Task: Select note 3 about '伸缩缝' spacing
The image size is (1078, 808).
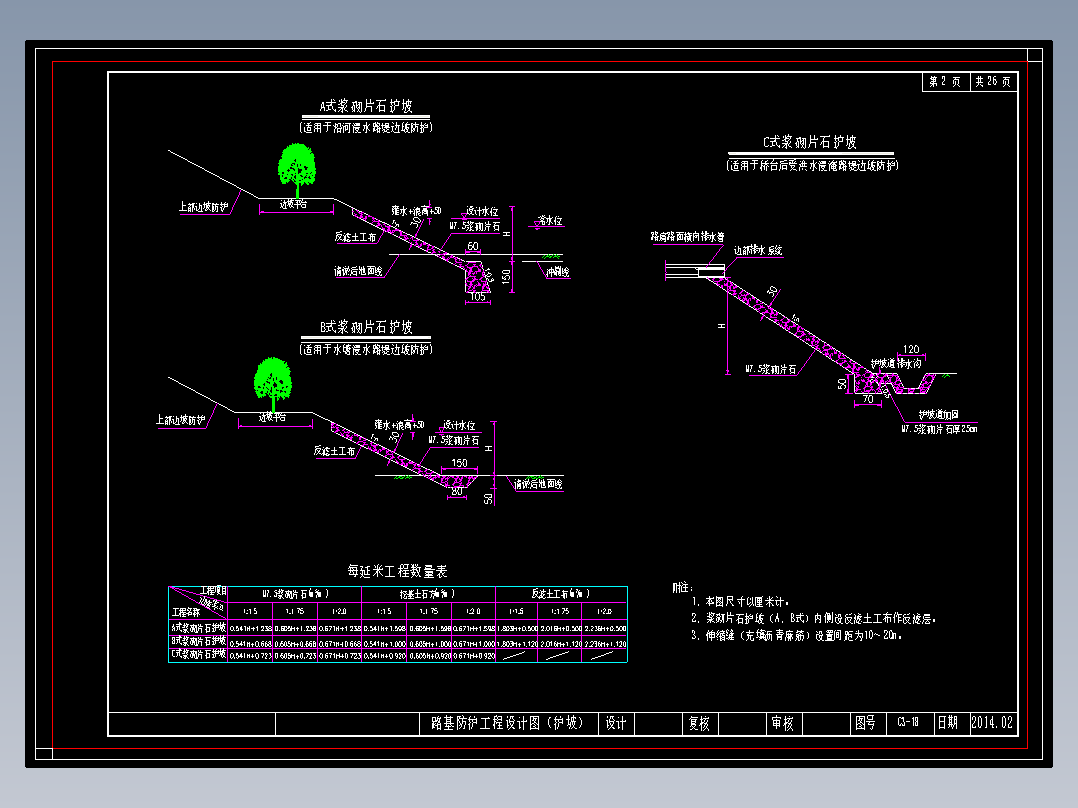Action: (x=796, y=635)
